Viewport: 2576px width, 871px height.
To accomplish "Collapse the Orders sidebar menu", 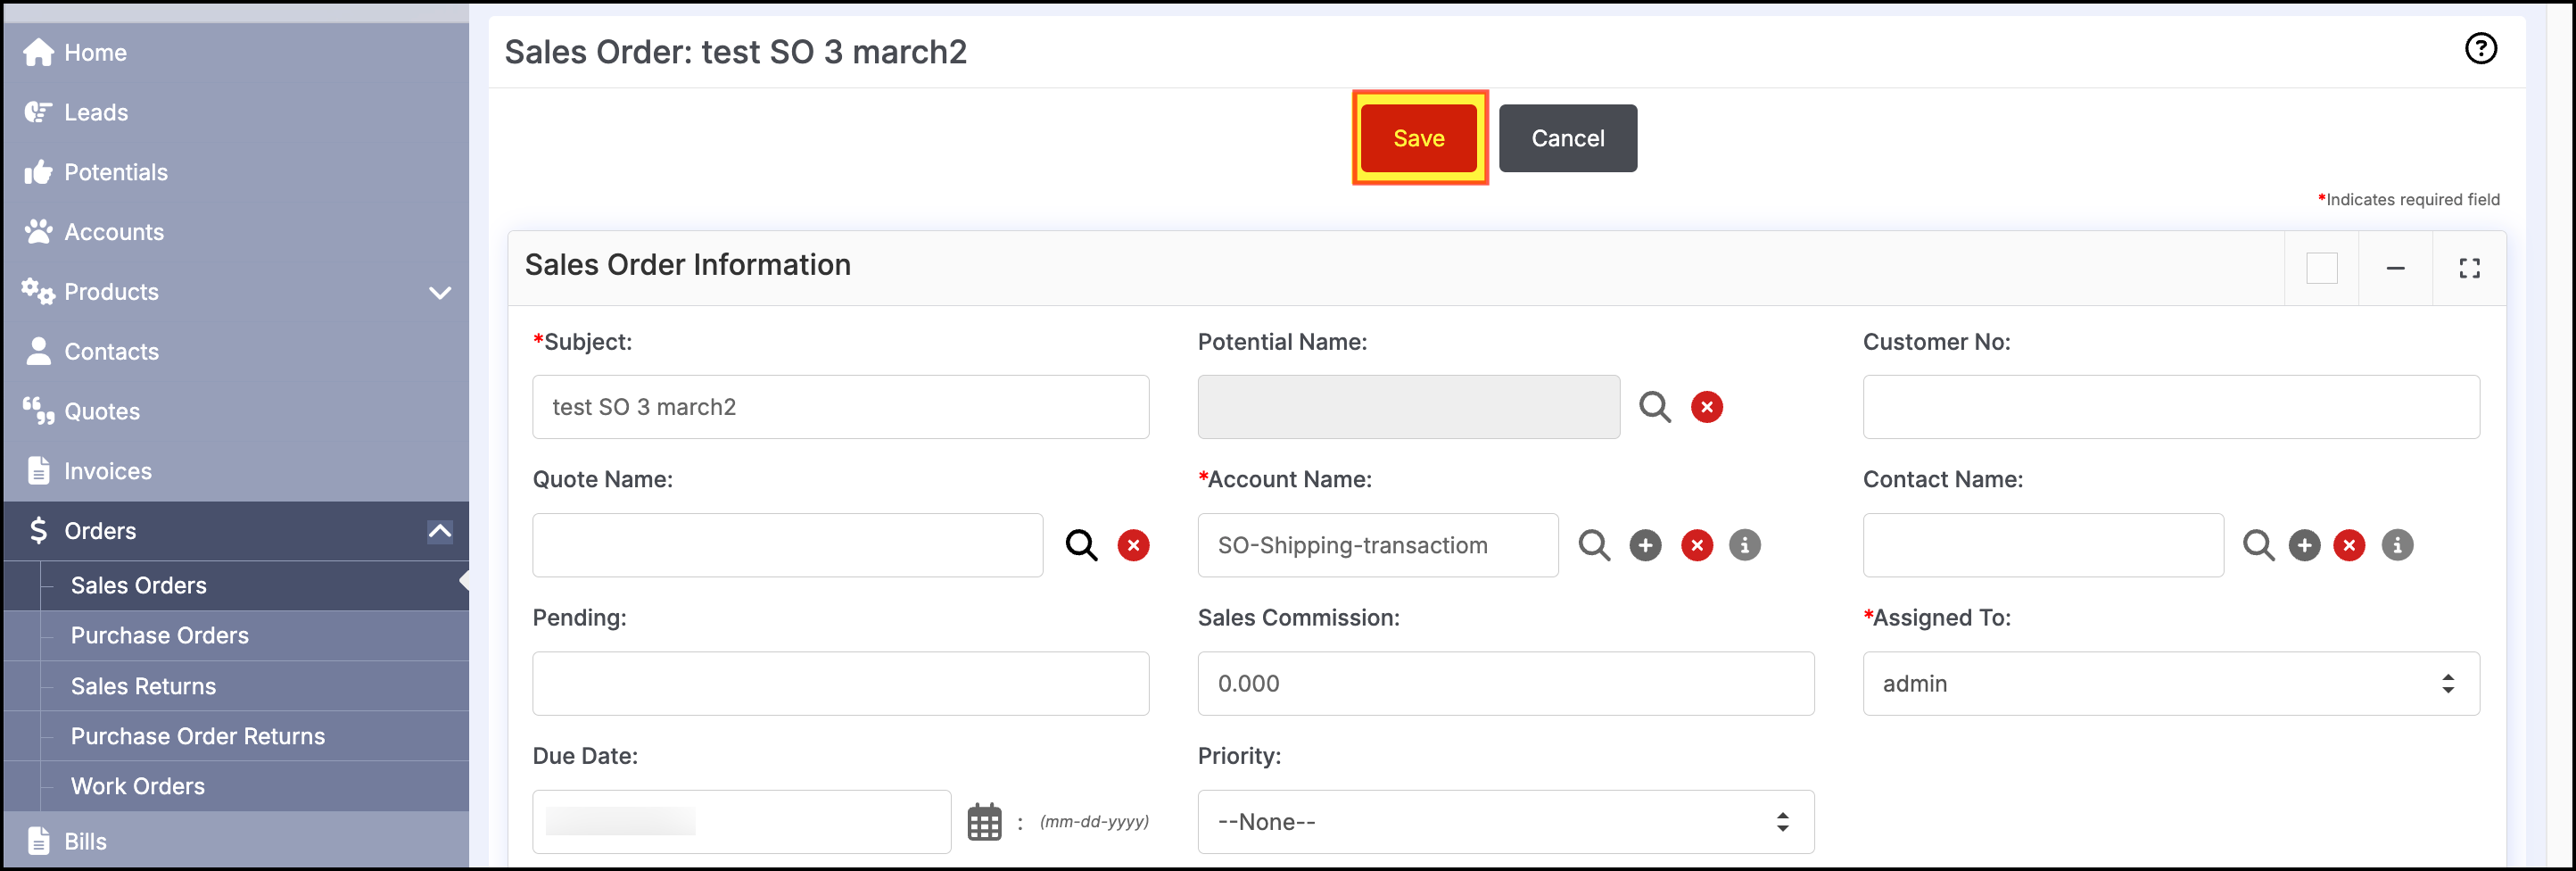I will pyautogui.click(x=440, y=531).
